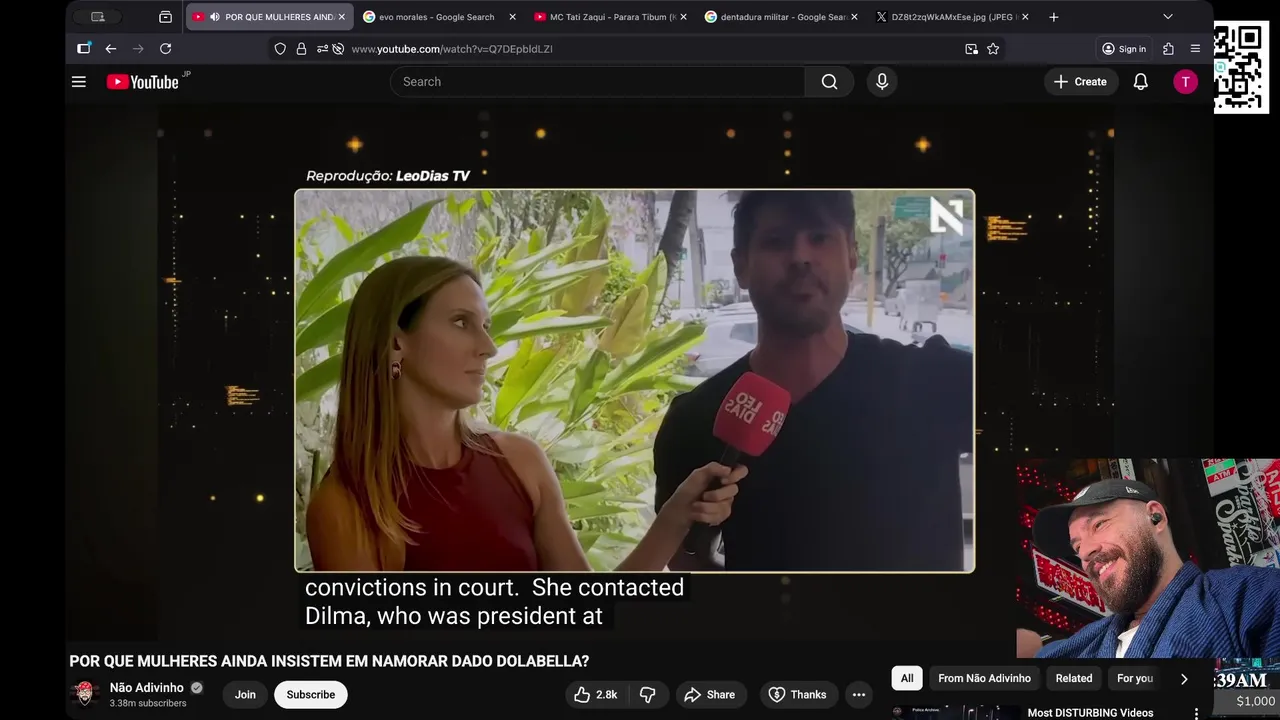Click the browser address bar URL
The height and width of the screenshot is (720, 1280).
coord(452,49)
